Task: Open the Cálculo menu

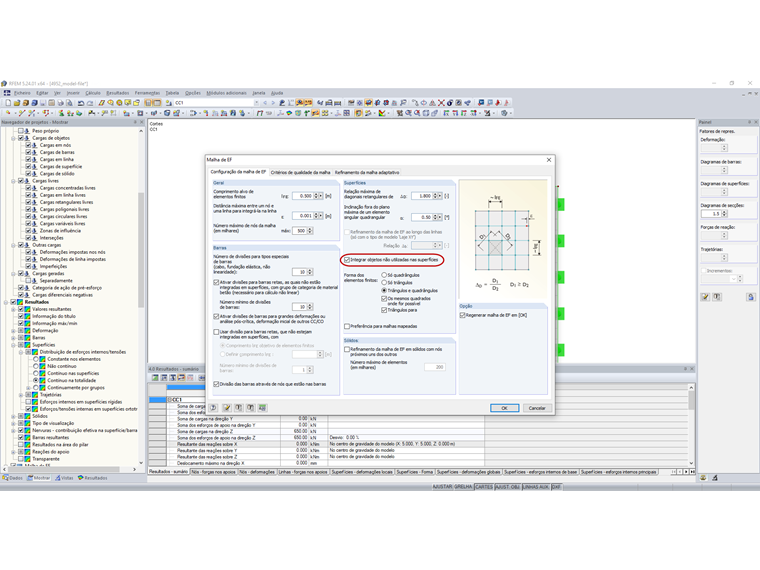Action: [93, 93]
